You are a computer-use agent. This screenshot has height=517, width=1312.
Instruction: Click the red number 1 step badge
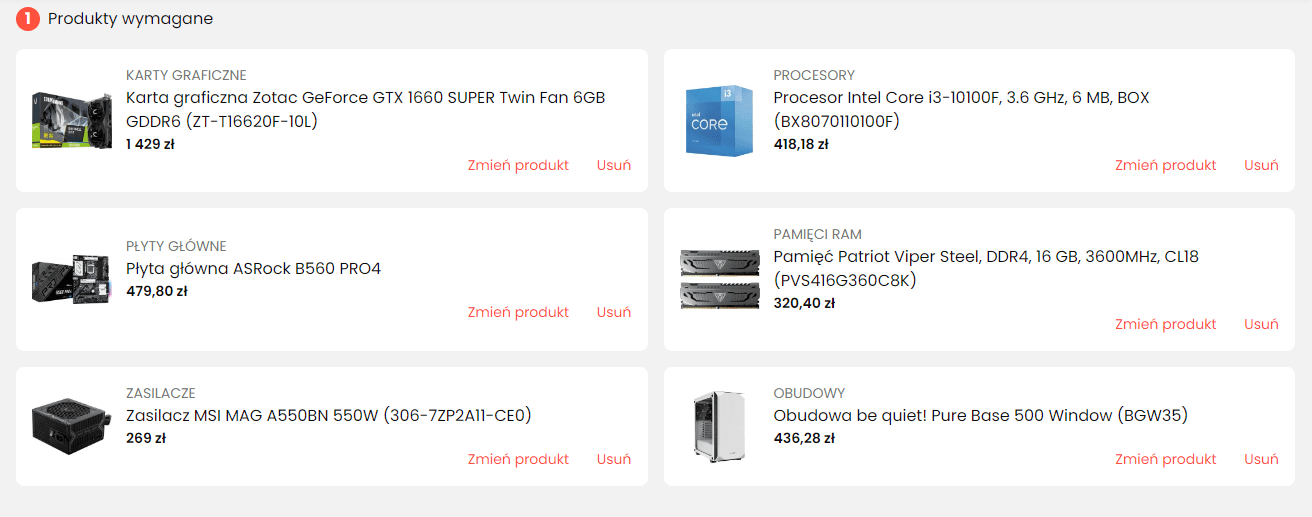[27, 19]
